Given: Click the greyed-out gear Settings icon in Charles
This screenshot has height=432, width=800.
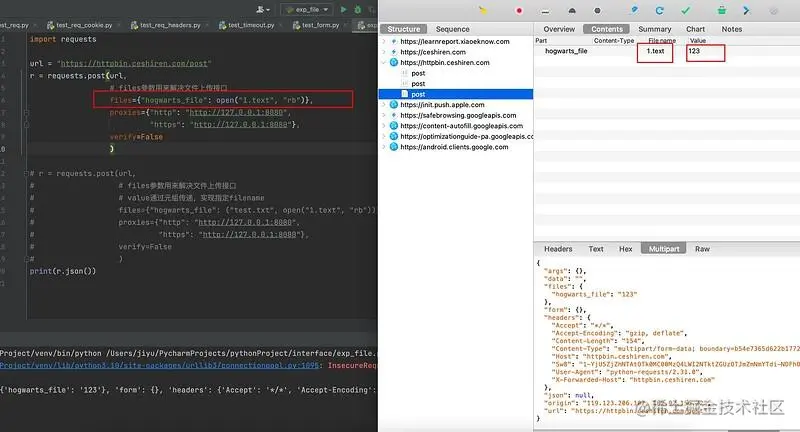Looking at the screenshot, I should click(773, 11).
